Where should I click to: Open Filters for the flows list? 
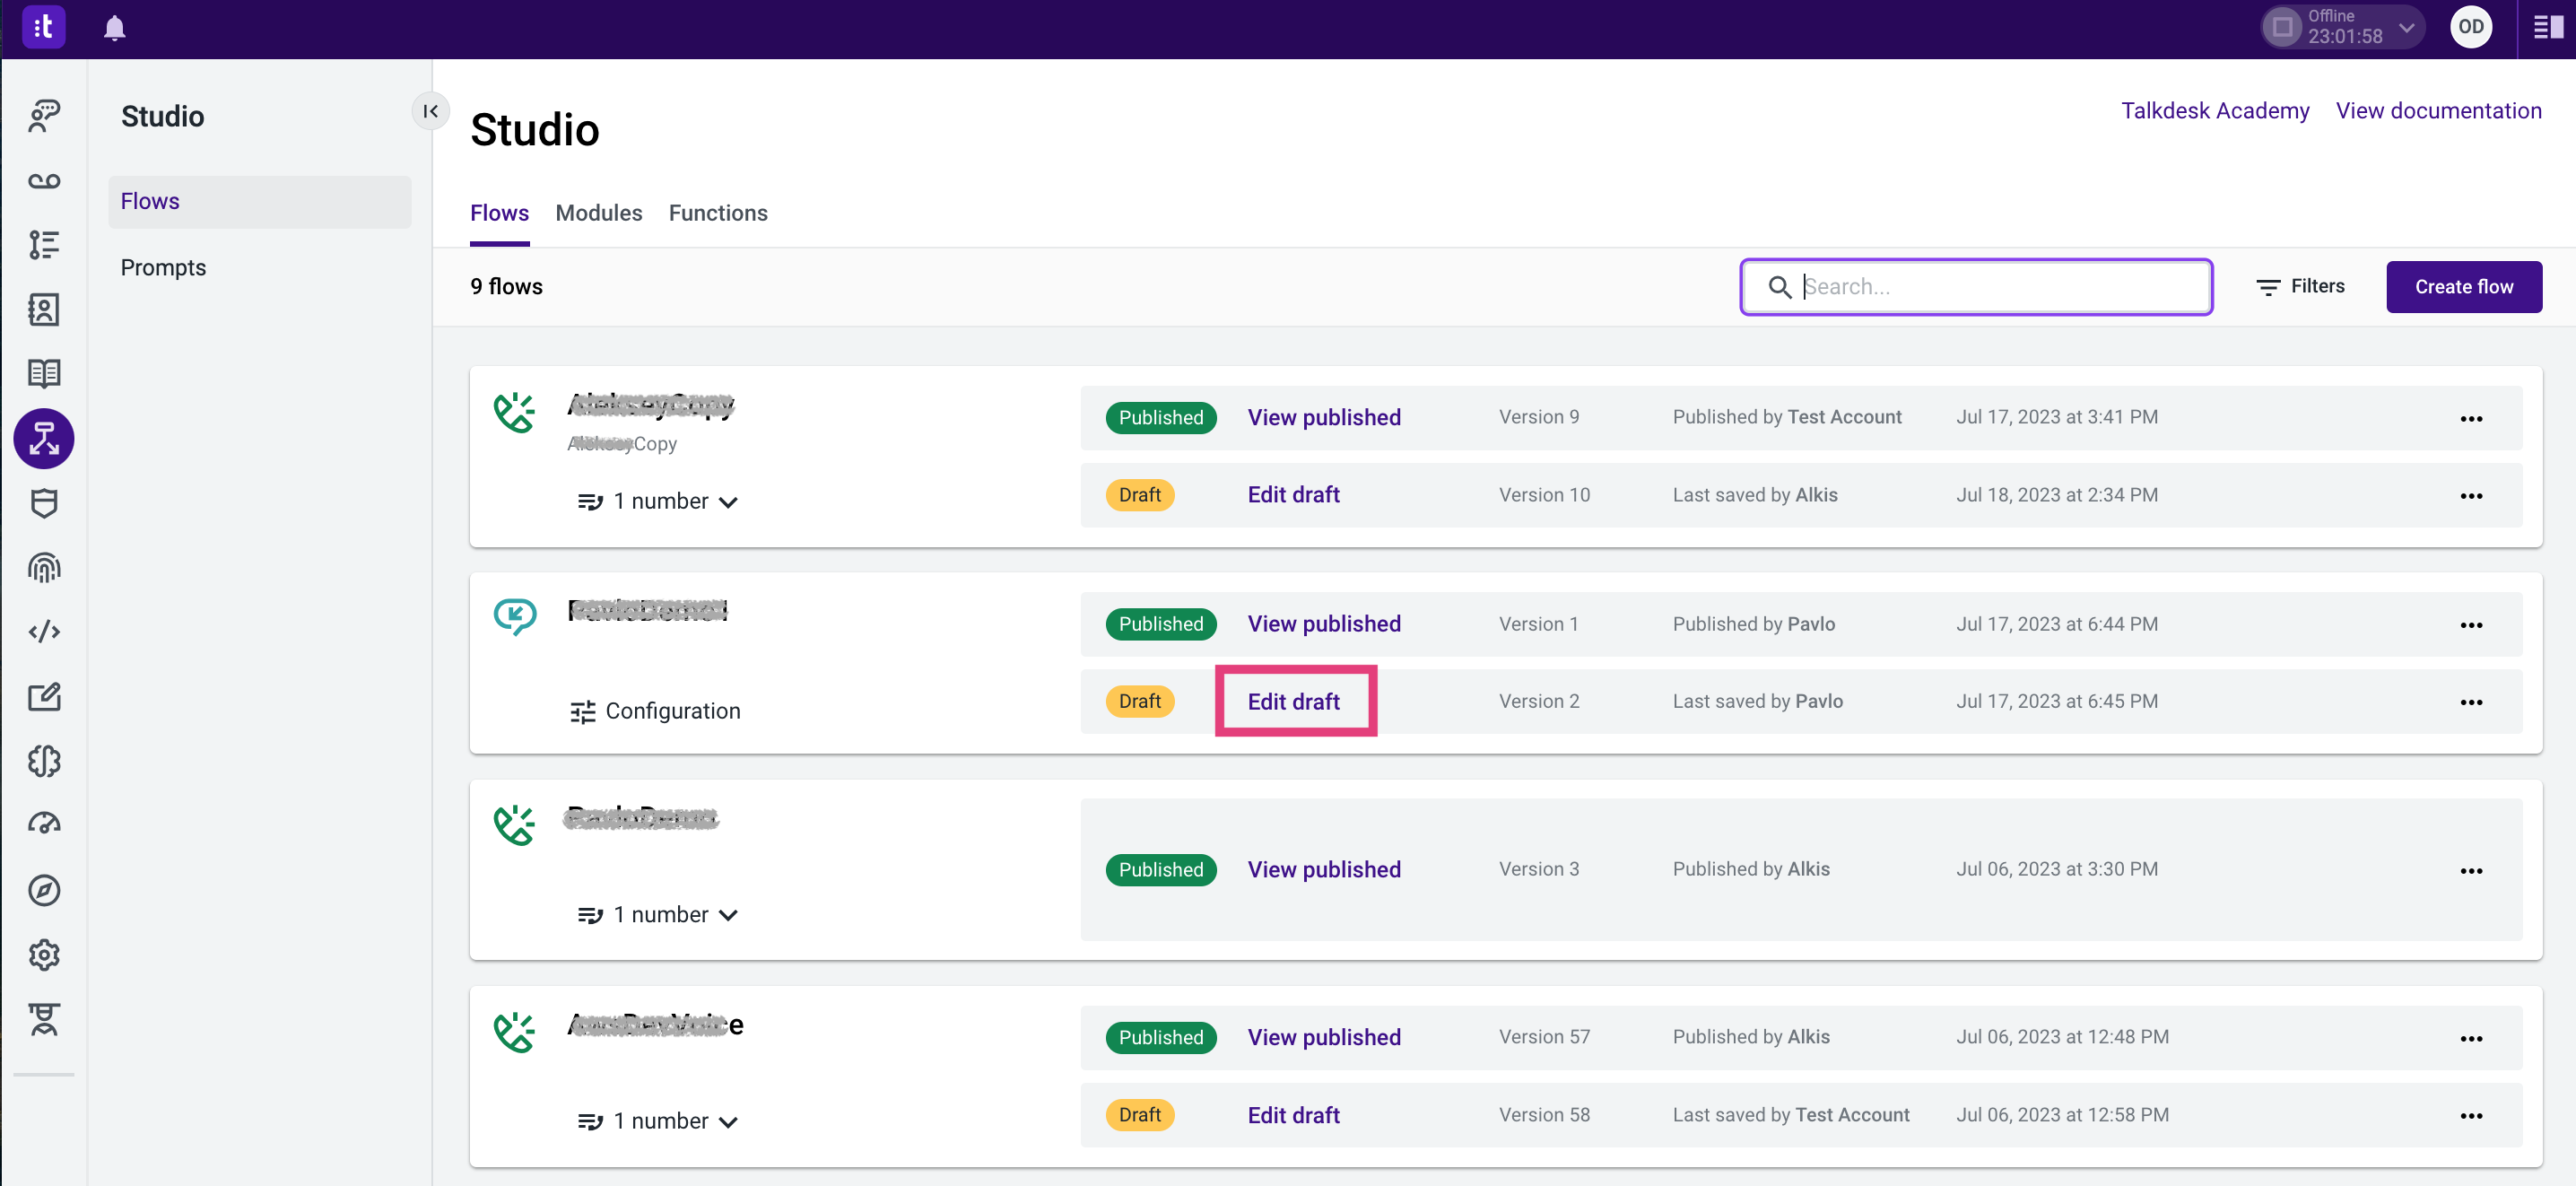(x=2299, y=287)
